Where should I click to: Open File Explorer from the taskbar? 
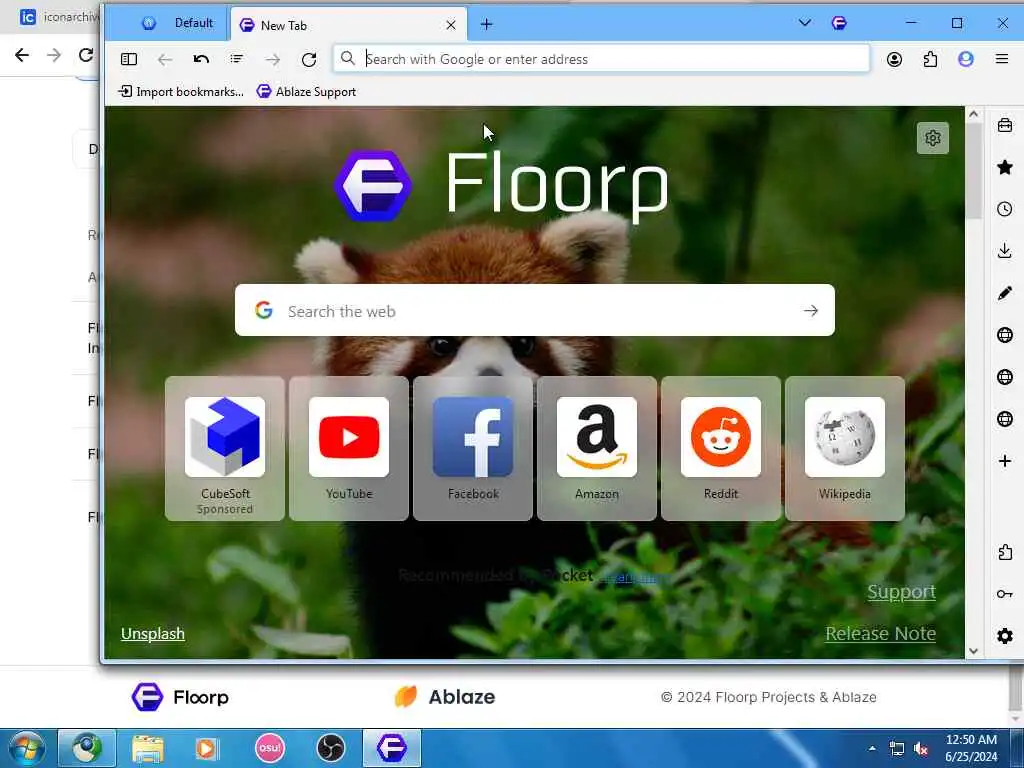(x=148, y=748)
